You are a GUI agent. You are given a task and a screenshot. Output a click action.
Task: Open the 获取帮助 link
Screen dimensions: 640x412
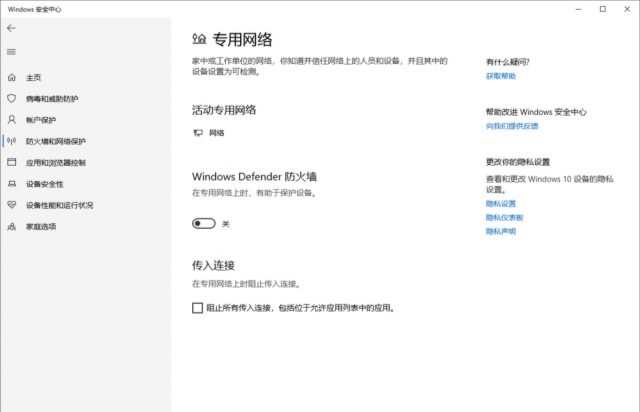(x=500, y=76)
